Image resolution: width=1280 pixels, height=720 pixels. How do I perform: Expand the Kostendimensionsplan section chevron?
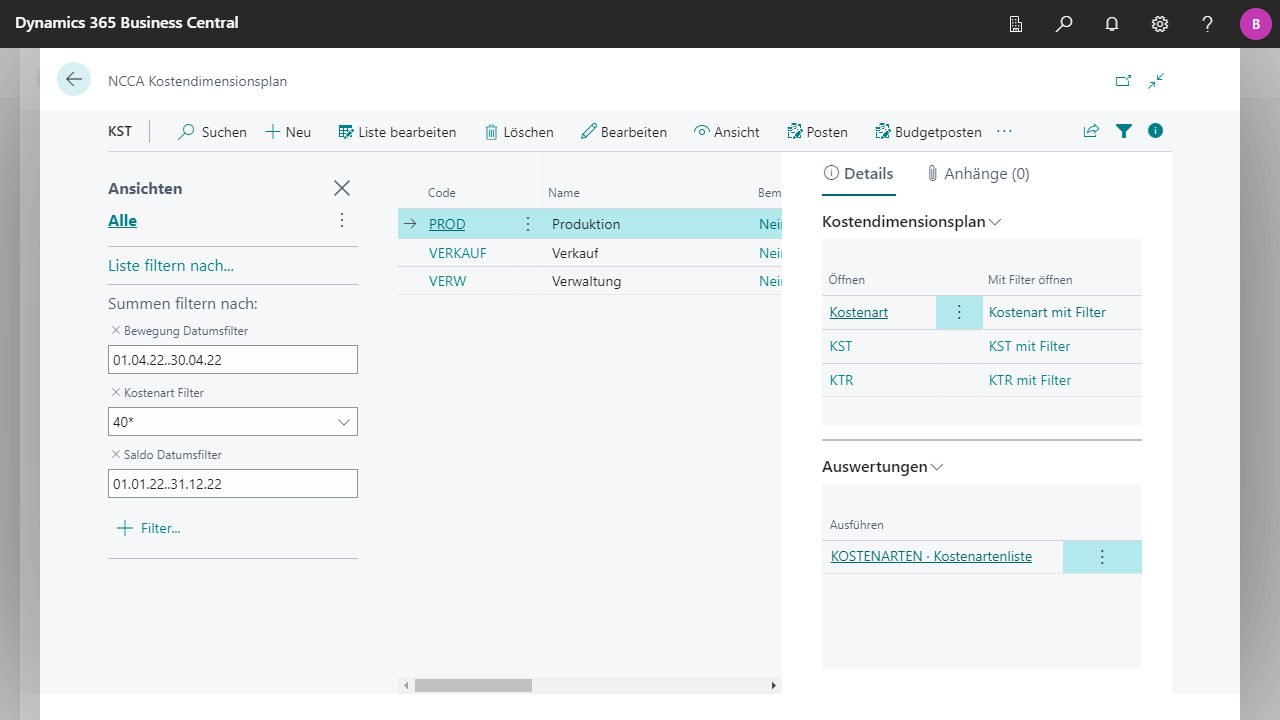click(995, 222)
